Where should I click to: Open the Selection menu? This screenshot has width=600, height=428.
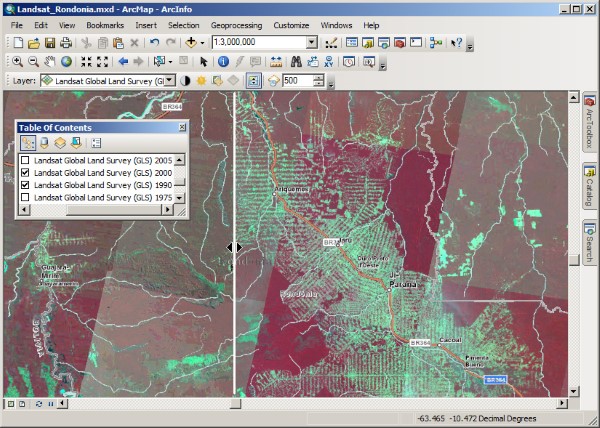(184, 25)
